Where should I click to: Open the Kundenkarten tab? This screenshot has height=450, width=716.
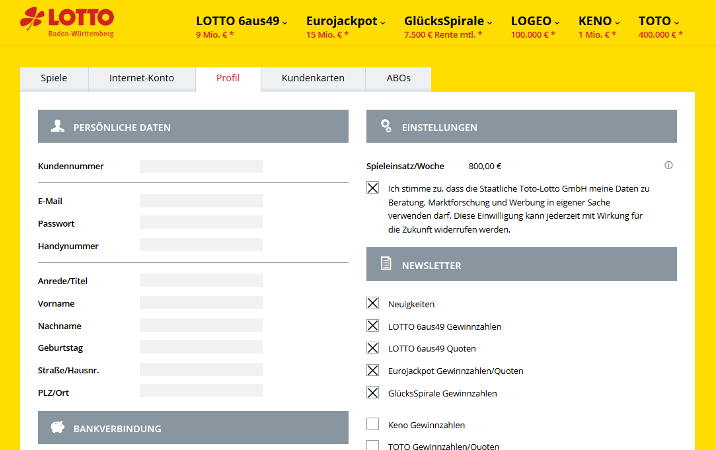[x=313, y=79]
